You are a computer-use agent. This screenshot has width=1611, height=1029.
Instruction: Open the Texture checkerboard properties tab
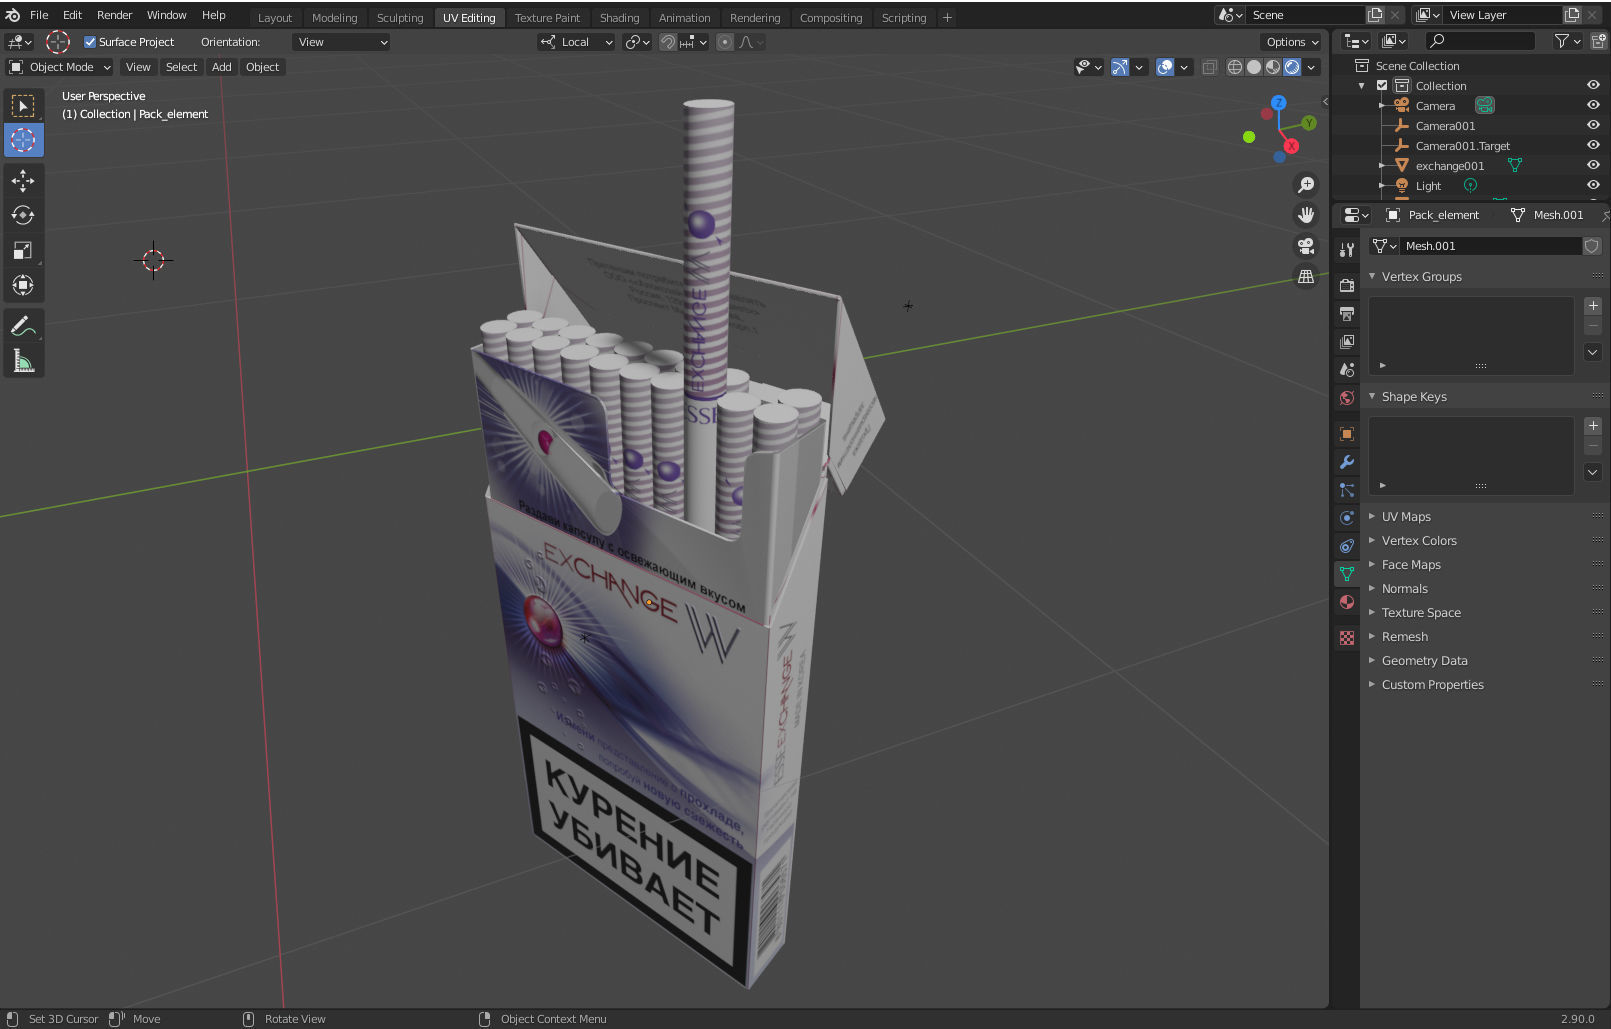tap(1347, 638)
